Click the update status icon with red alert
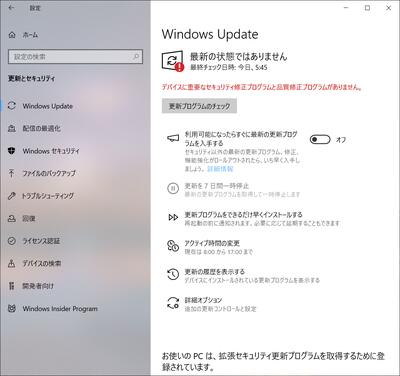400x376 pixels. click(x=173, y=61)
